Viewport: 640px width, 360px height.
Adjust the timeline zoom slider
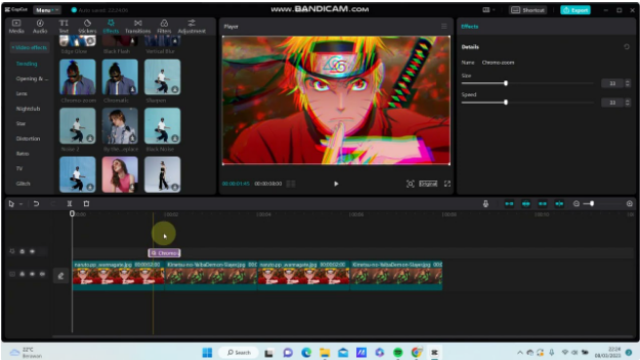pos(591,204)
